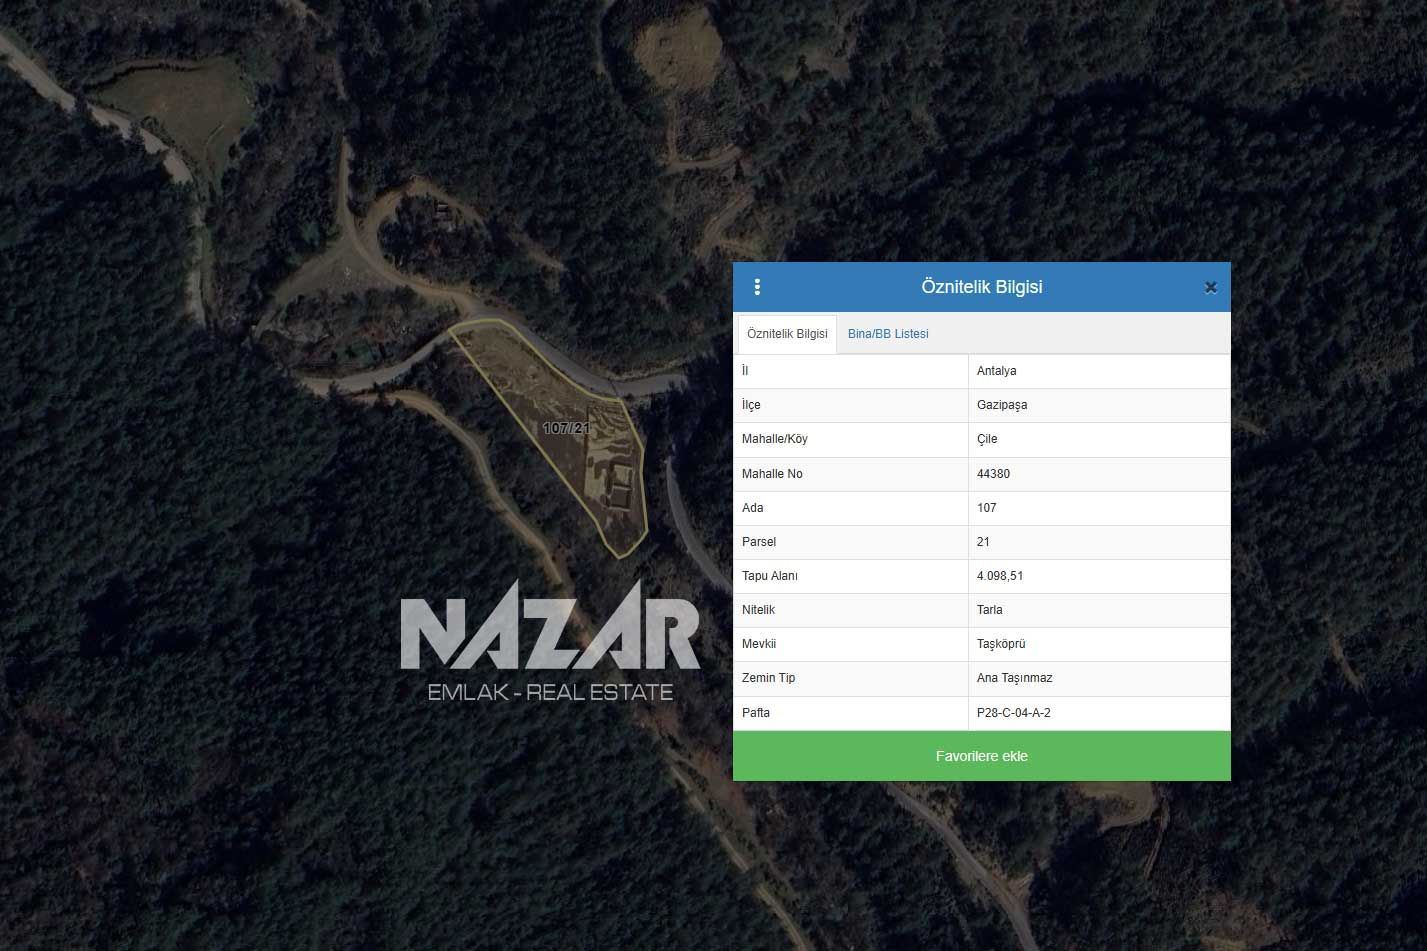Switch to the Bina/BB Listesi tab

coord(888,334)
